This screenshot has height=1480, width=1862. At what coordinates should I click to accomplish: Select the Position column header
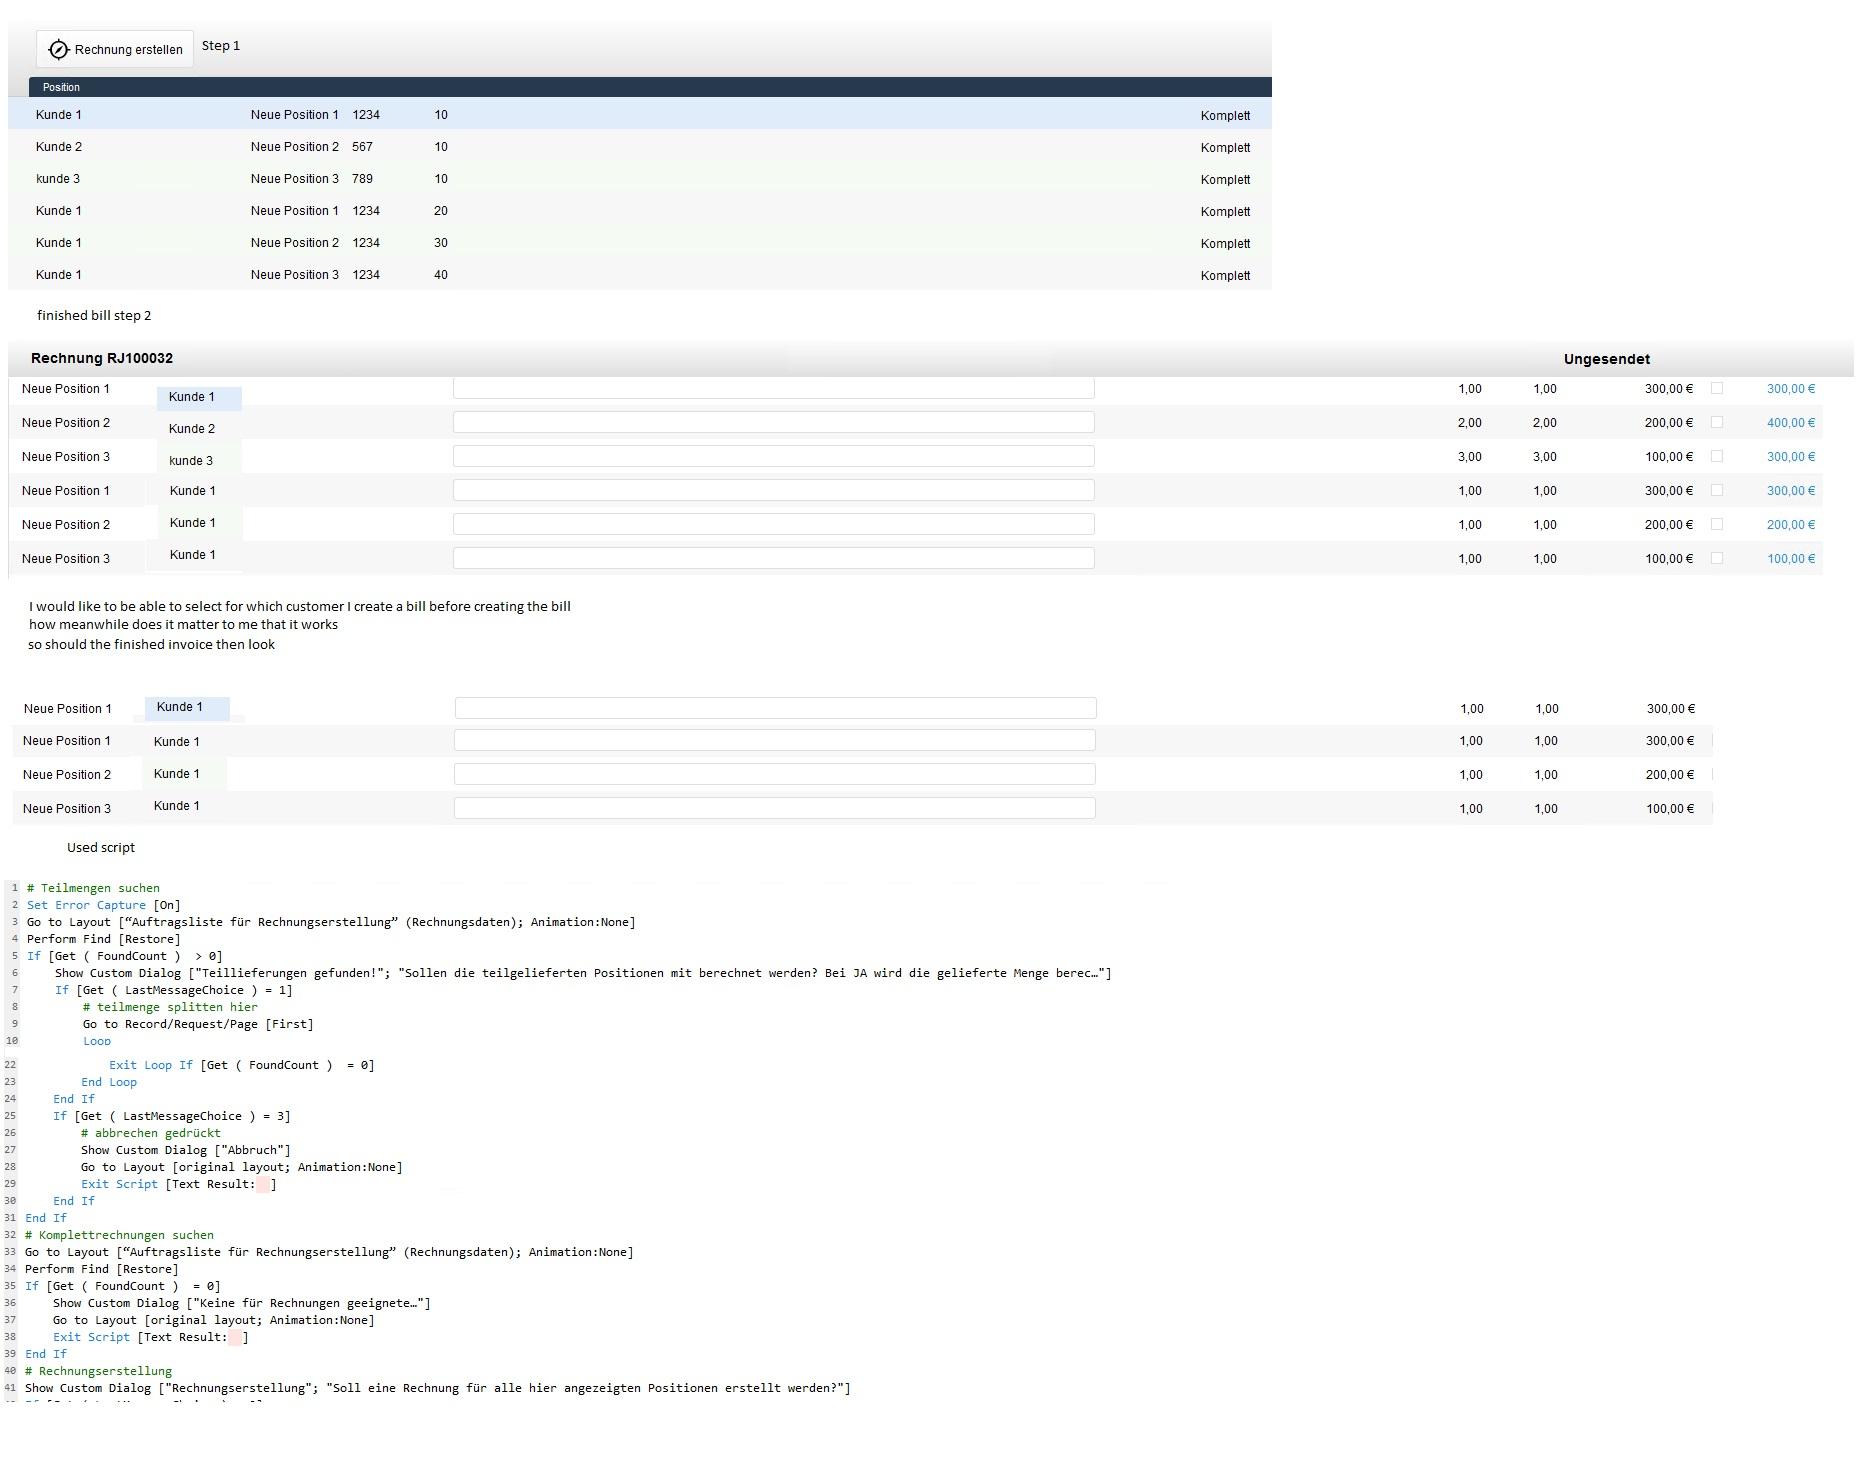(x=61, y=87)
